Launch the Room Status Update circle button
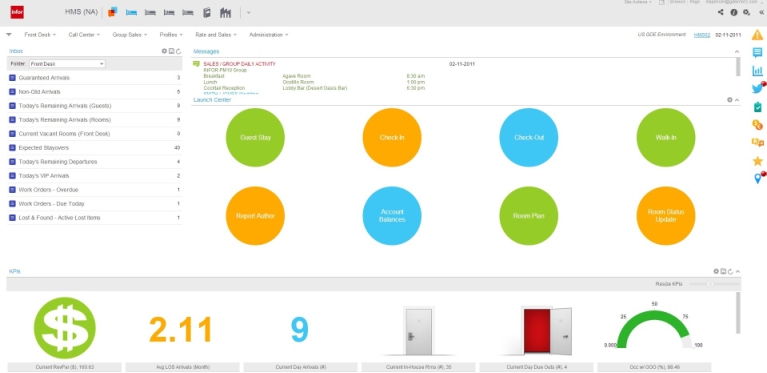767x373 pixels. click(666, 216)
